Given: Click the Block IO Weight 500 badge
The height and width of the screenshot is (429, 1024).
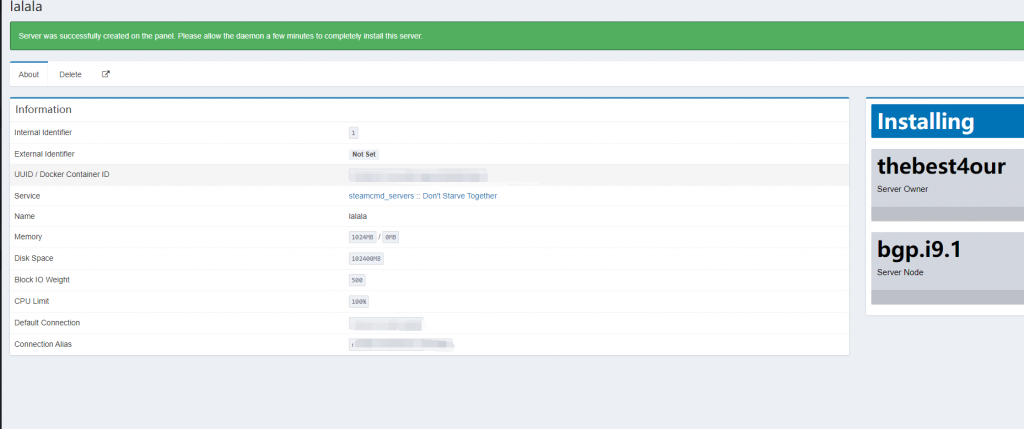Looking at the screenshot, I should pyautogui.click(x=356, y=280).
